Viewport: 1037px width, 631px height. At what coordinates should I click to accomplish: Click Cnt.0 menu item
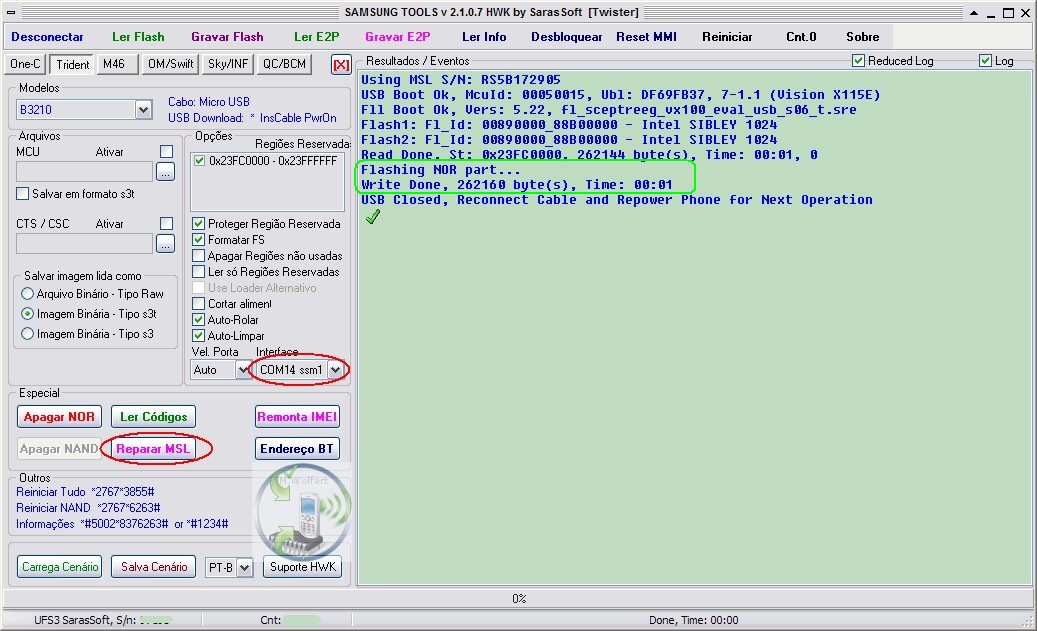coord(801,37)
